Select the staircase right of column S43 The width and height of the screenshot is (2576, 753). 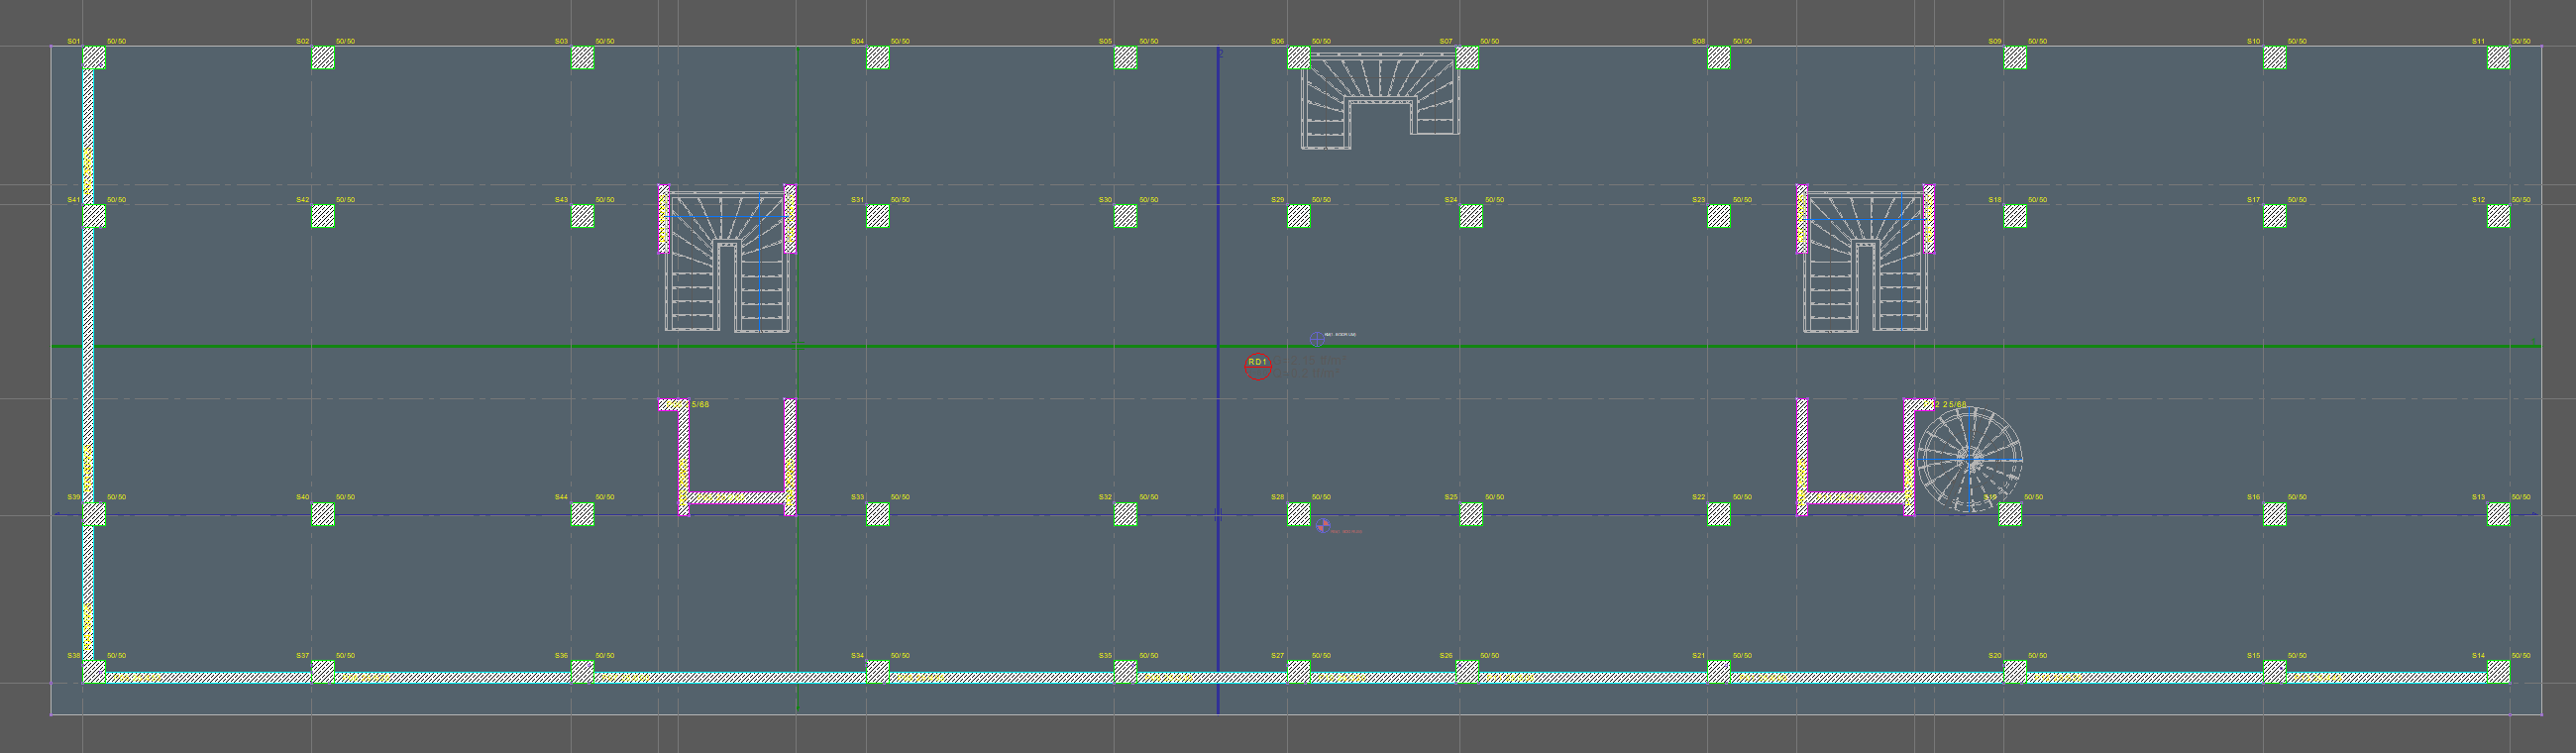click(x=729, y=261)
